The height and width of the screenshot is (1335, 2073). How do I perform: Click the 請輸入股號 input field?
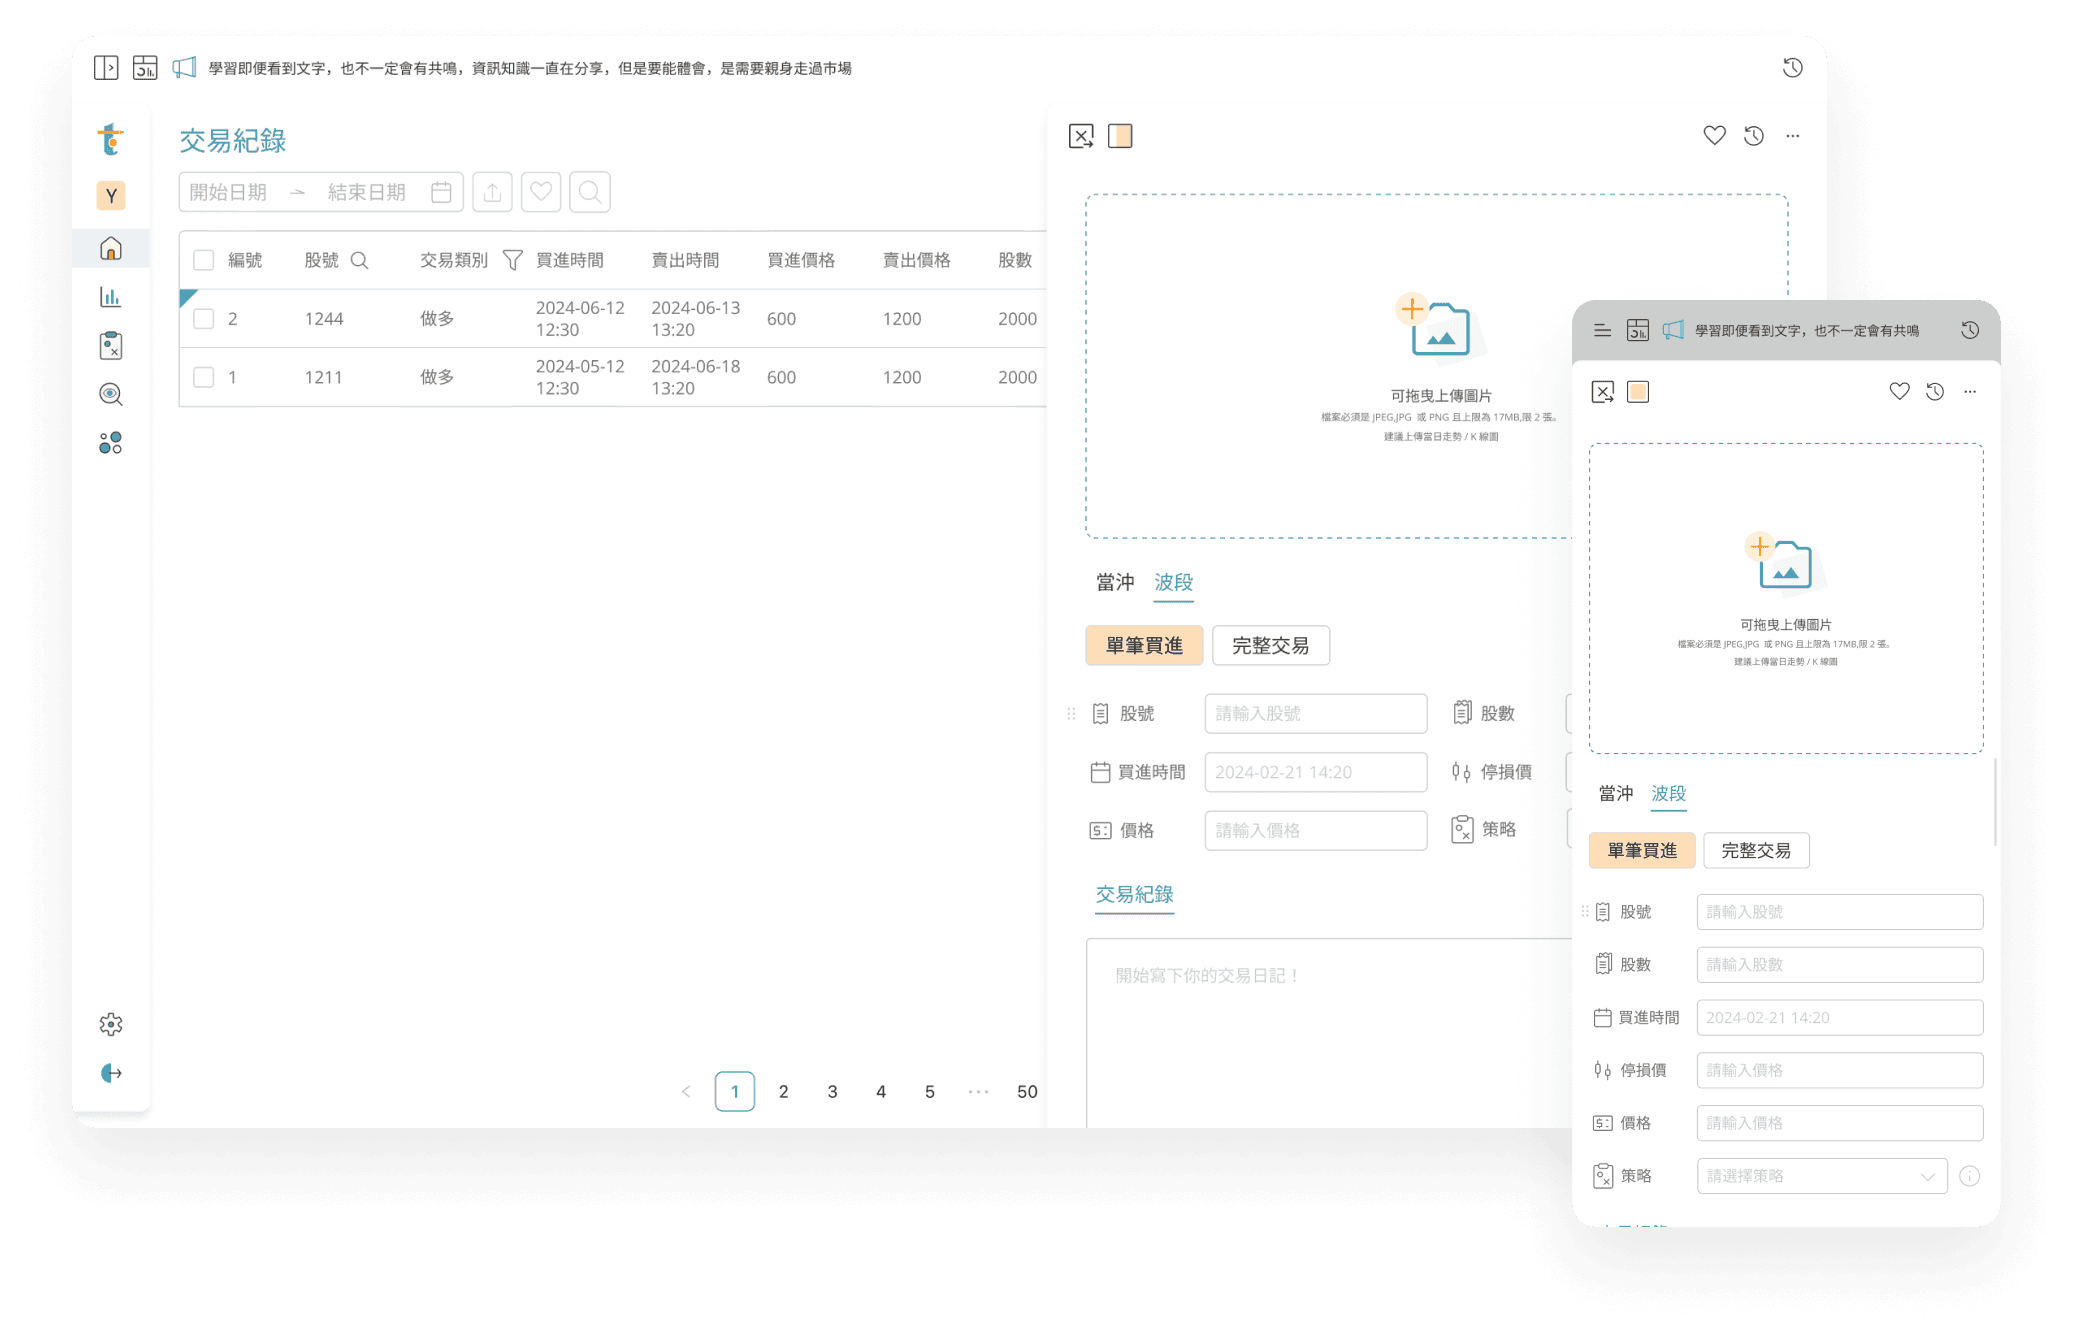click(x=1315, y=714)
